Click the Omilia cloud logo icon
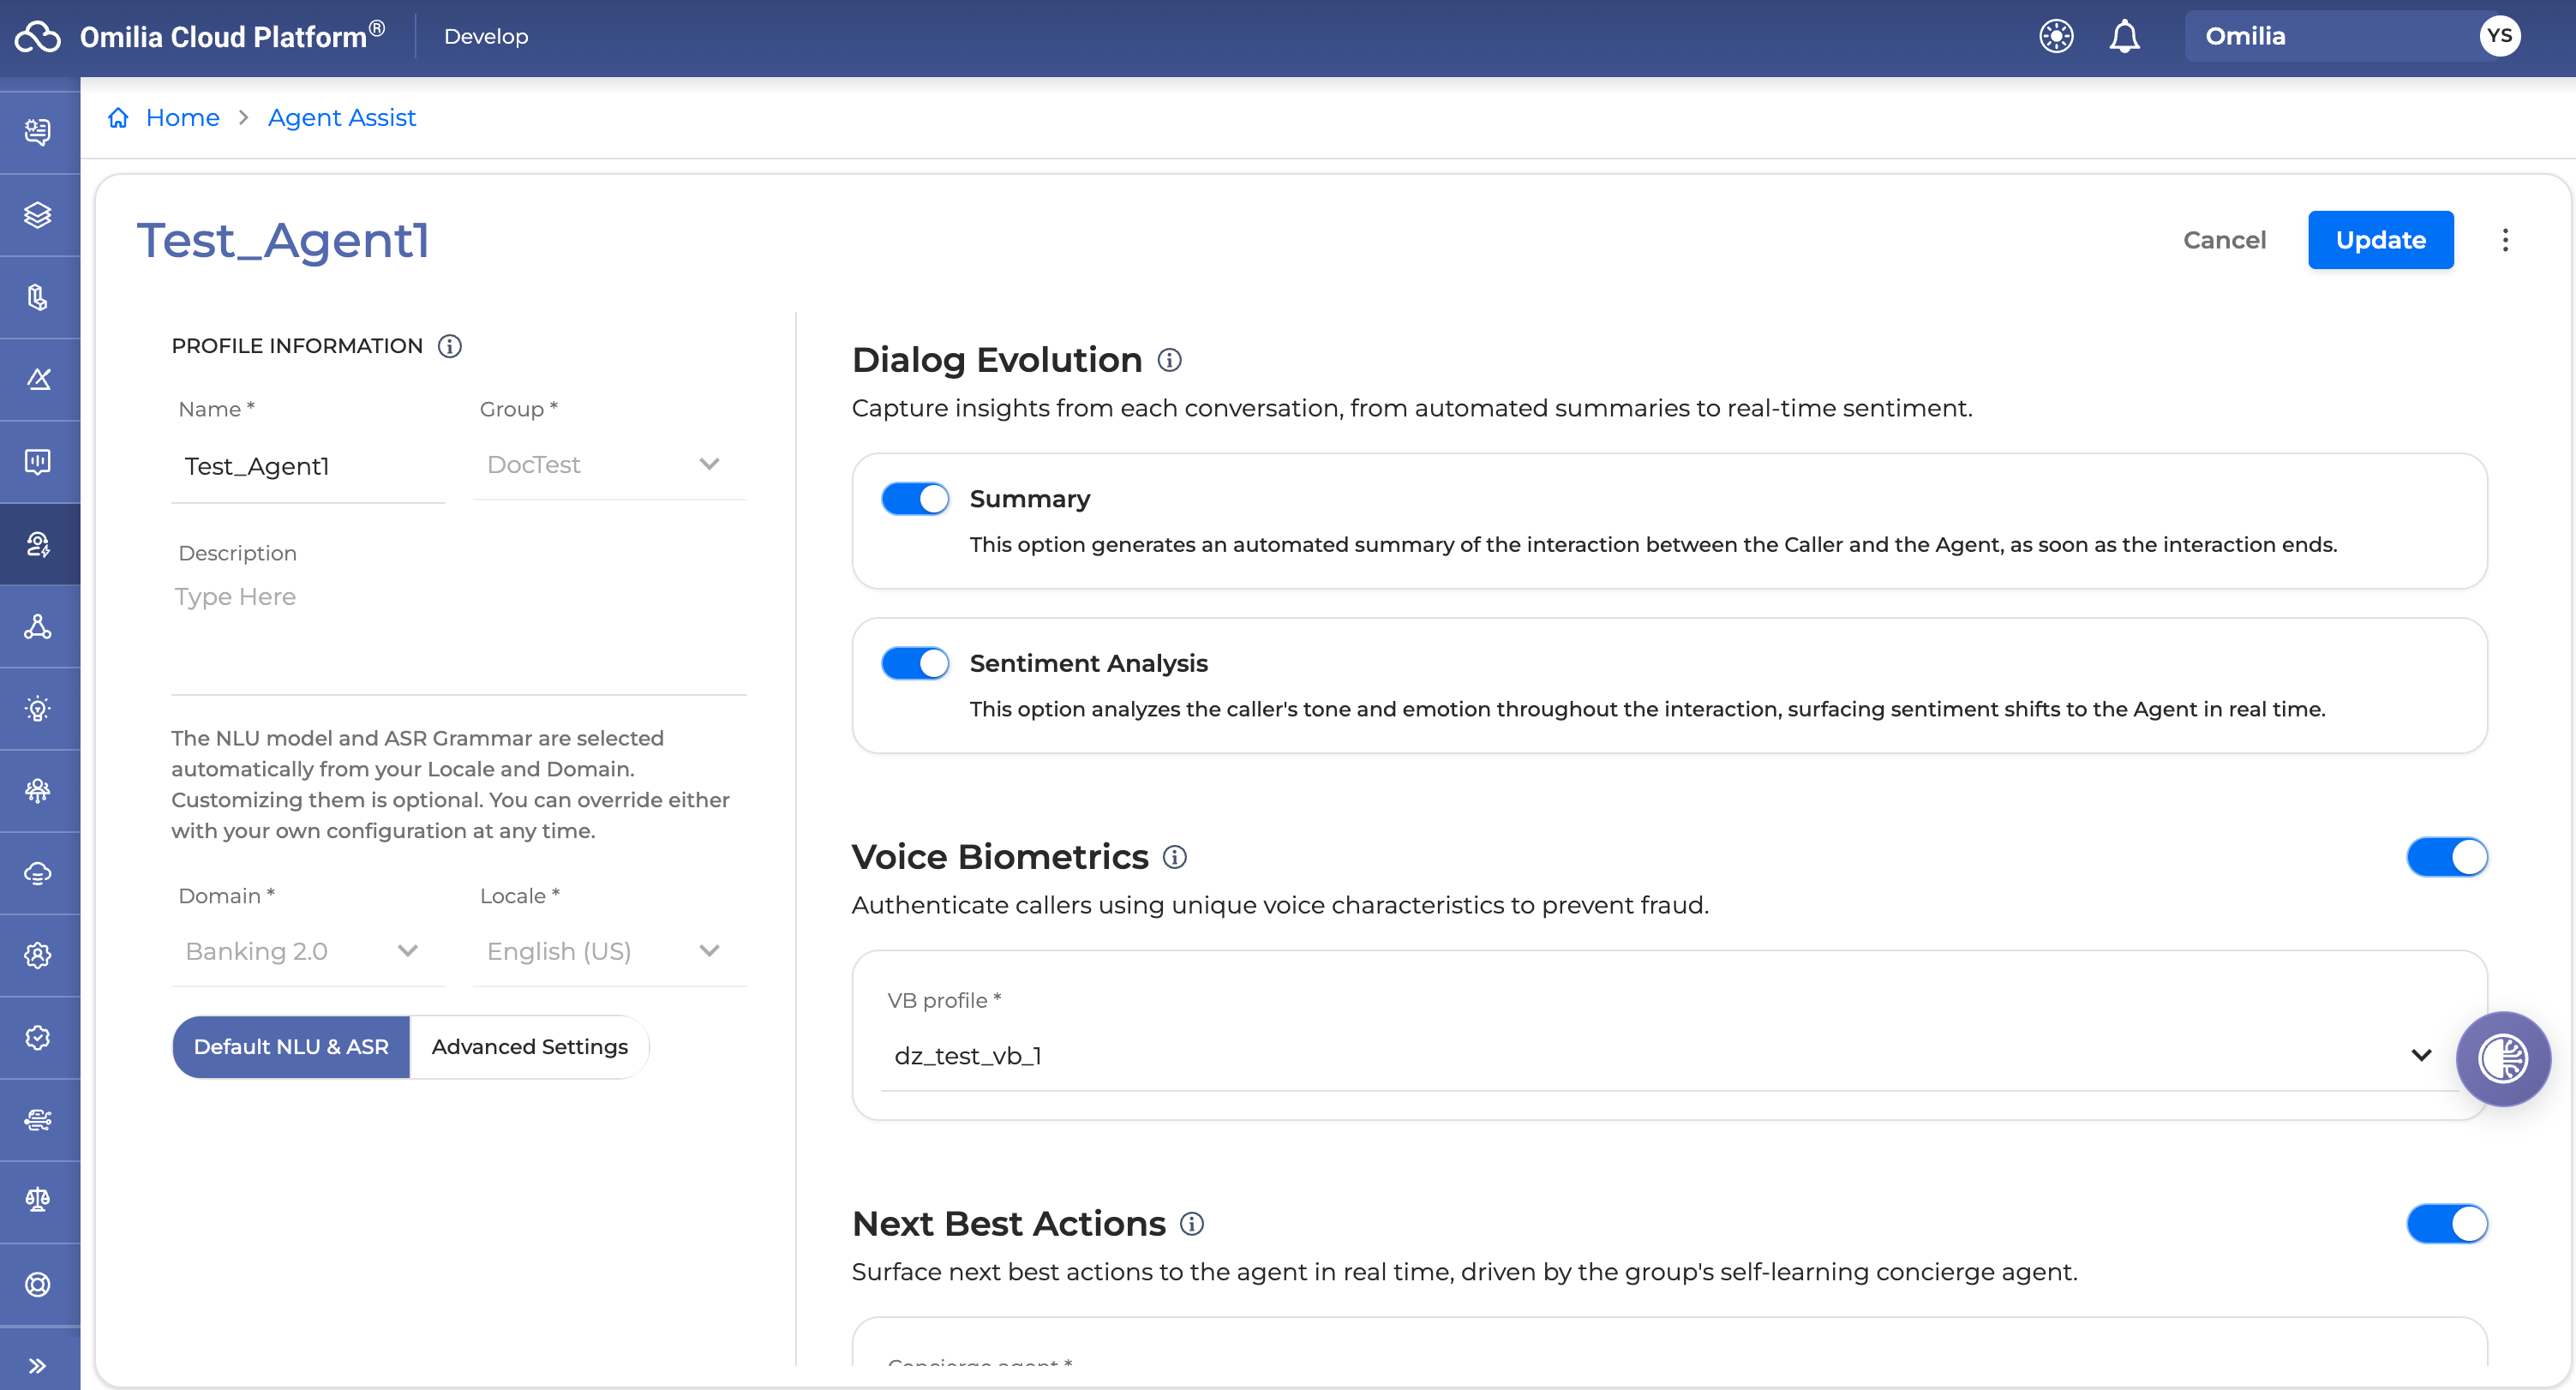 coord(38,37)
